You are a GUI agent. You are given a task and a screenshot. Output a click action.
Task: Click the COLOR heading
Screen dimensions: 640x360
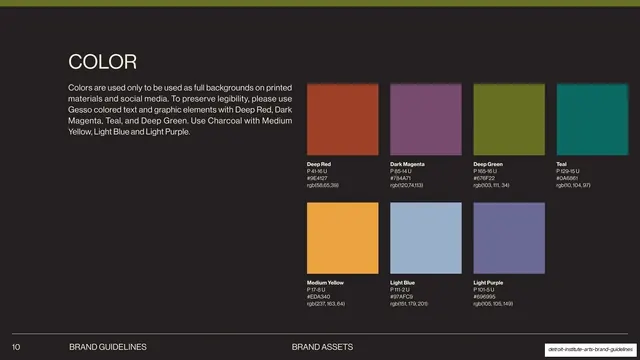click(102, 62)
